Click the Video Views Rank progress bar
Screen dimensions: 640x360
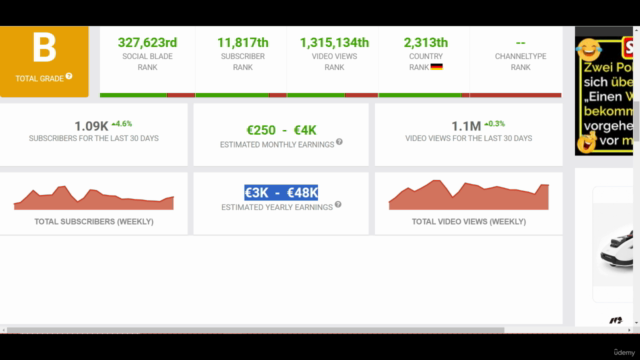point(333,95)
